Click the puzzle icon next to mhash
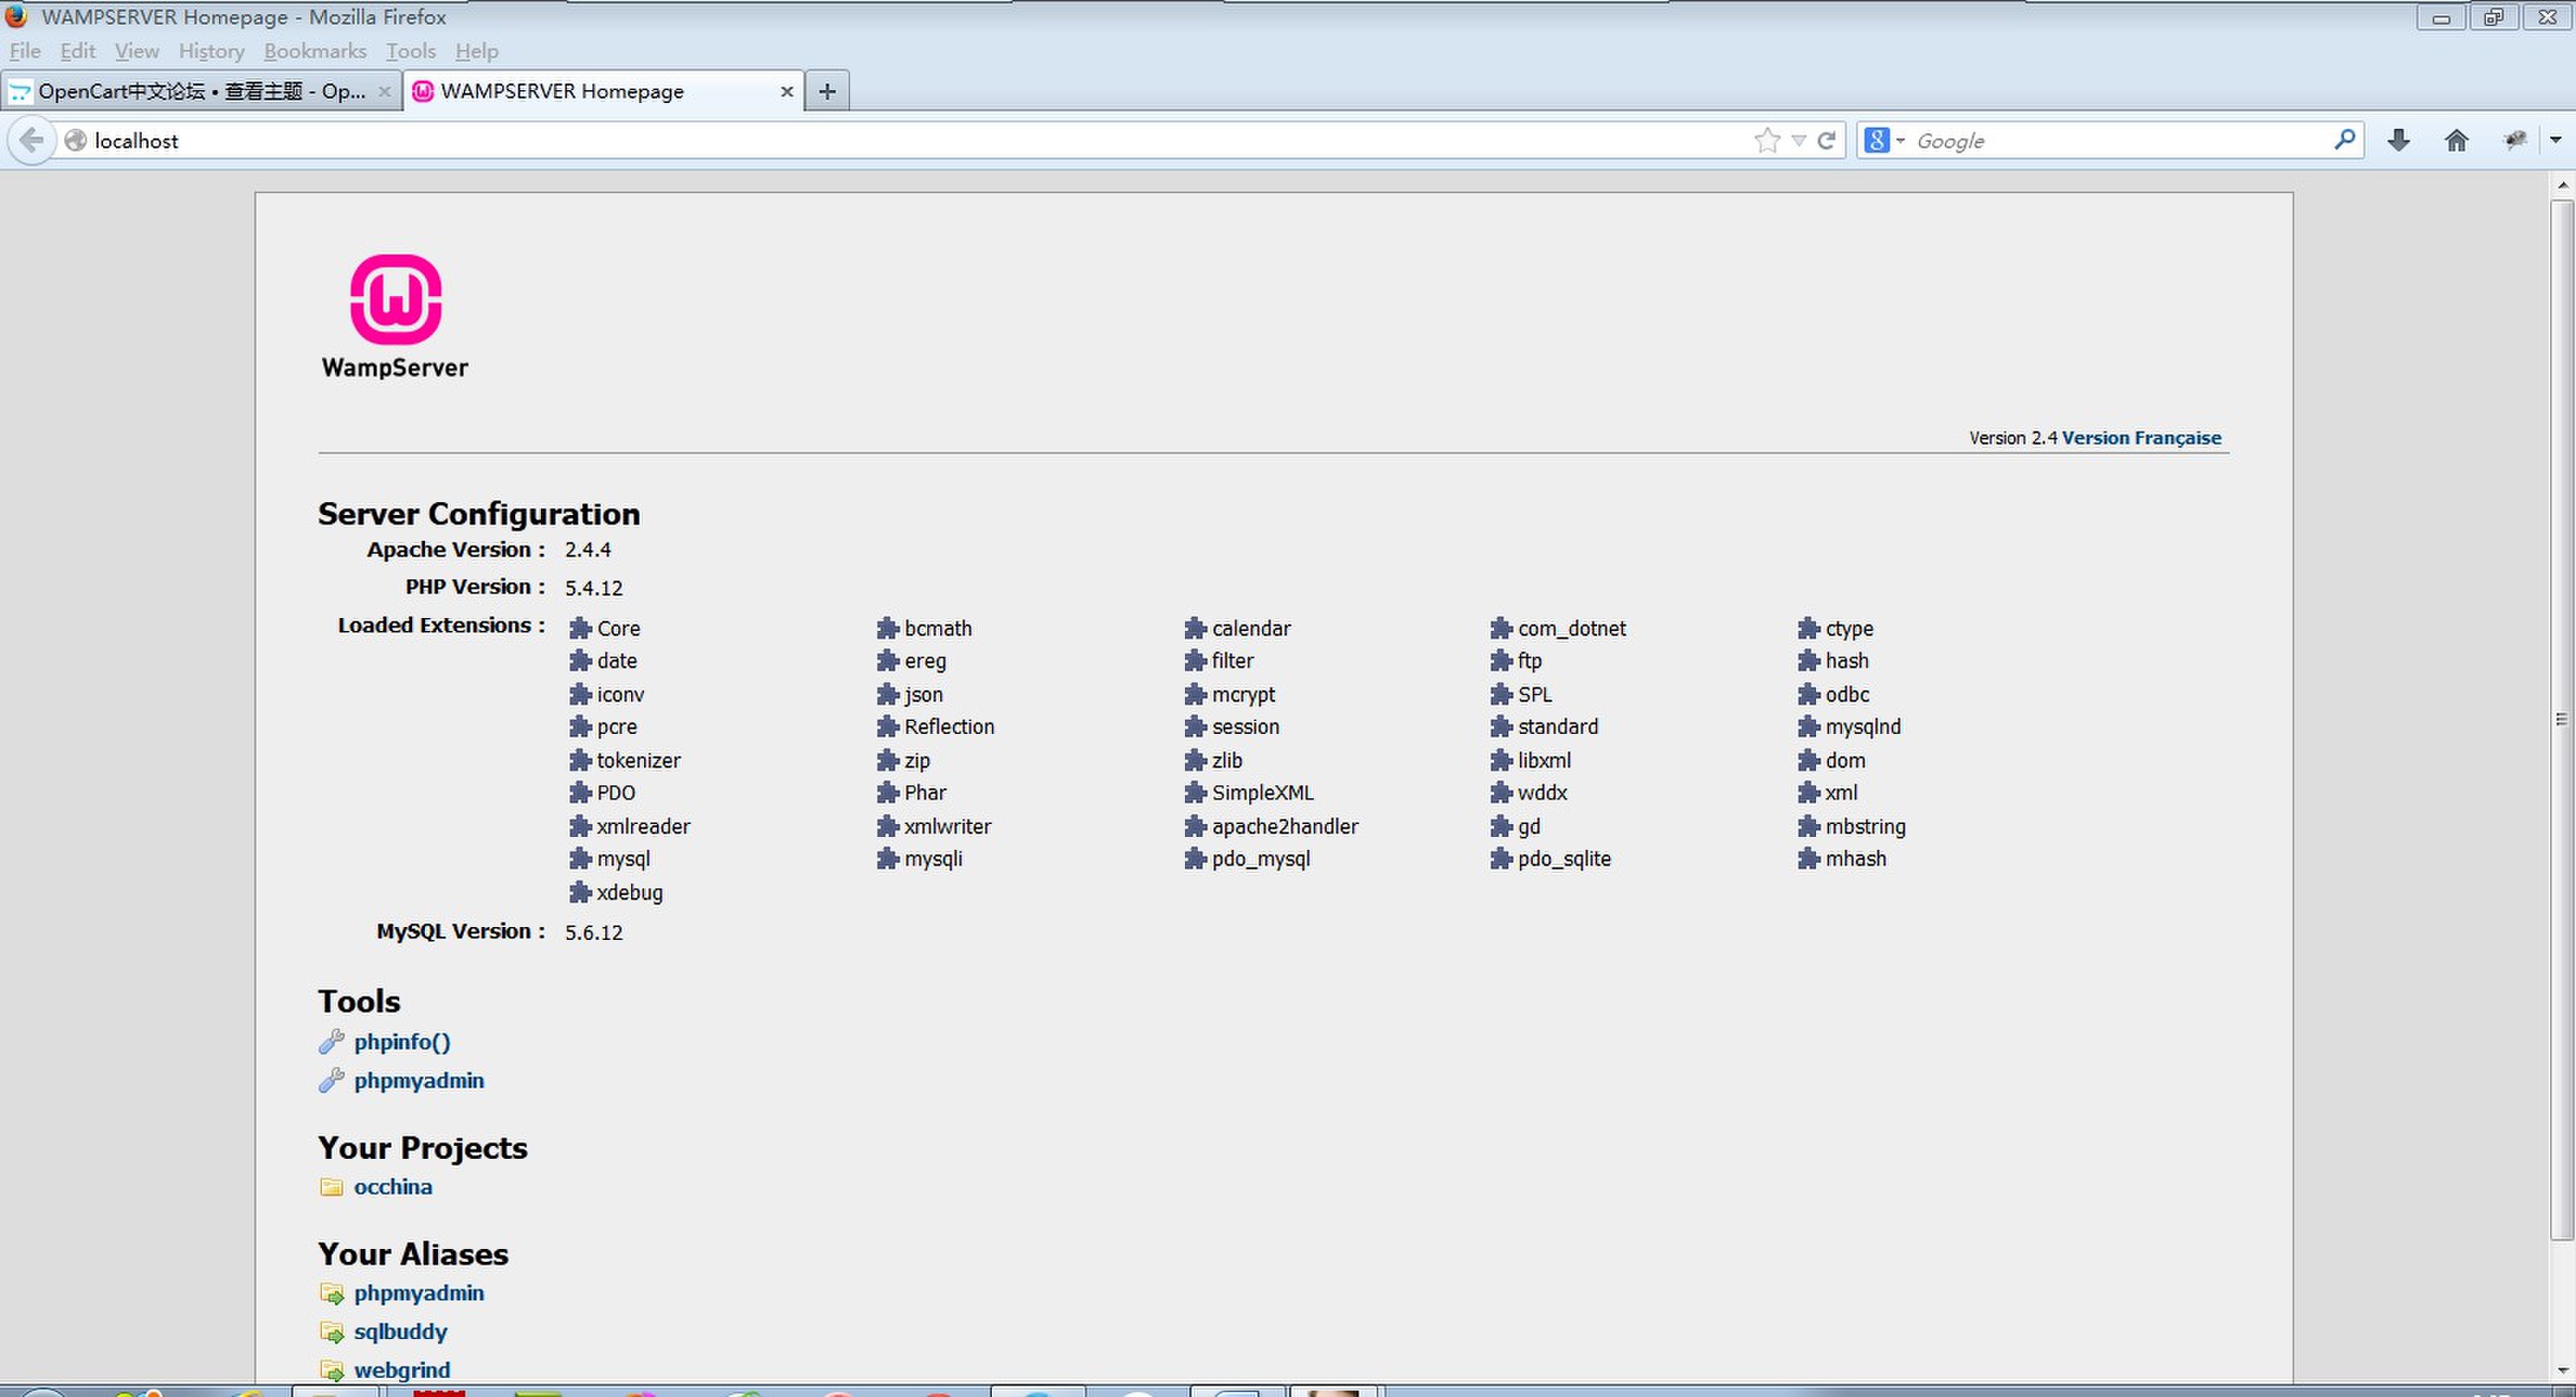2576x1397 pixels. [1808, 858]
